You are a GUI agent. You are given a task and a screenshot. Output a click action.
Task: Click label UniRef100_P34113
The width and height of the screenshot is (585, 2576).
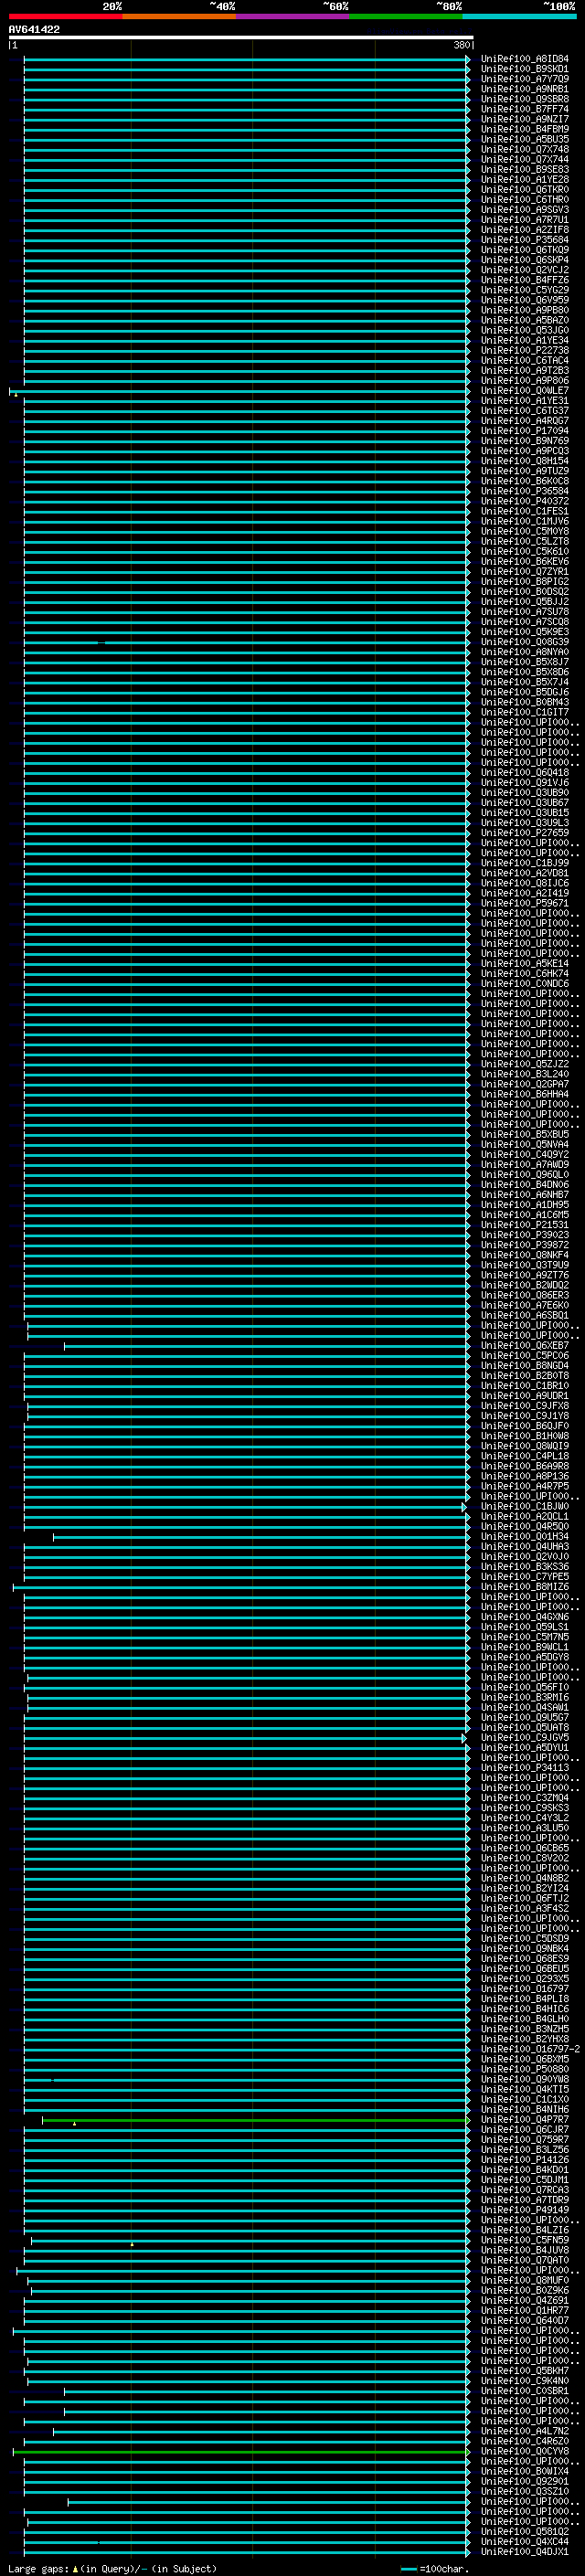525,1768
